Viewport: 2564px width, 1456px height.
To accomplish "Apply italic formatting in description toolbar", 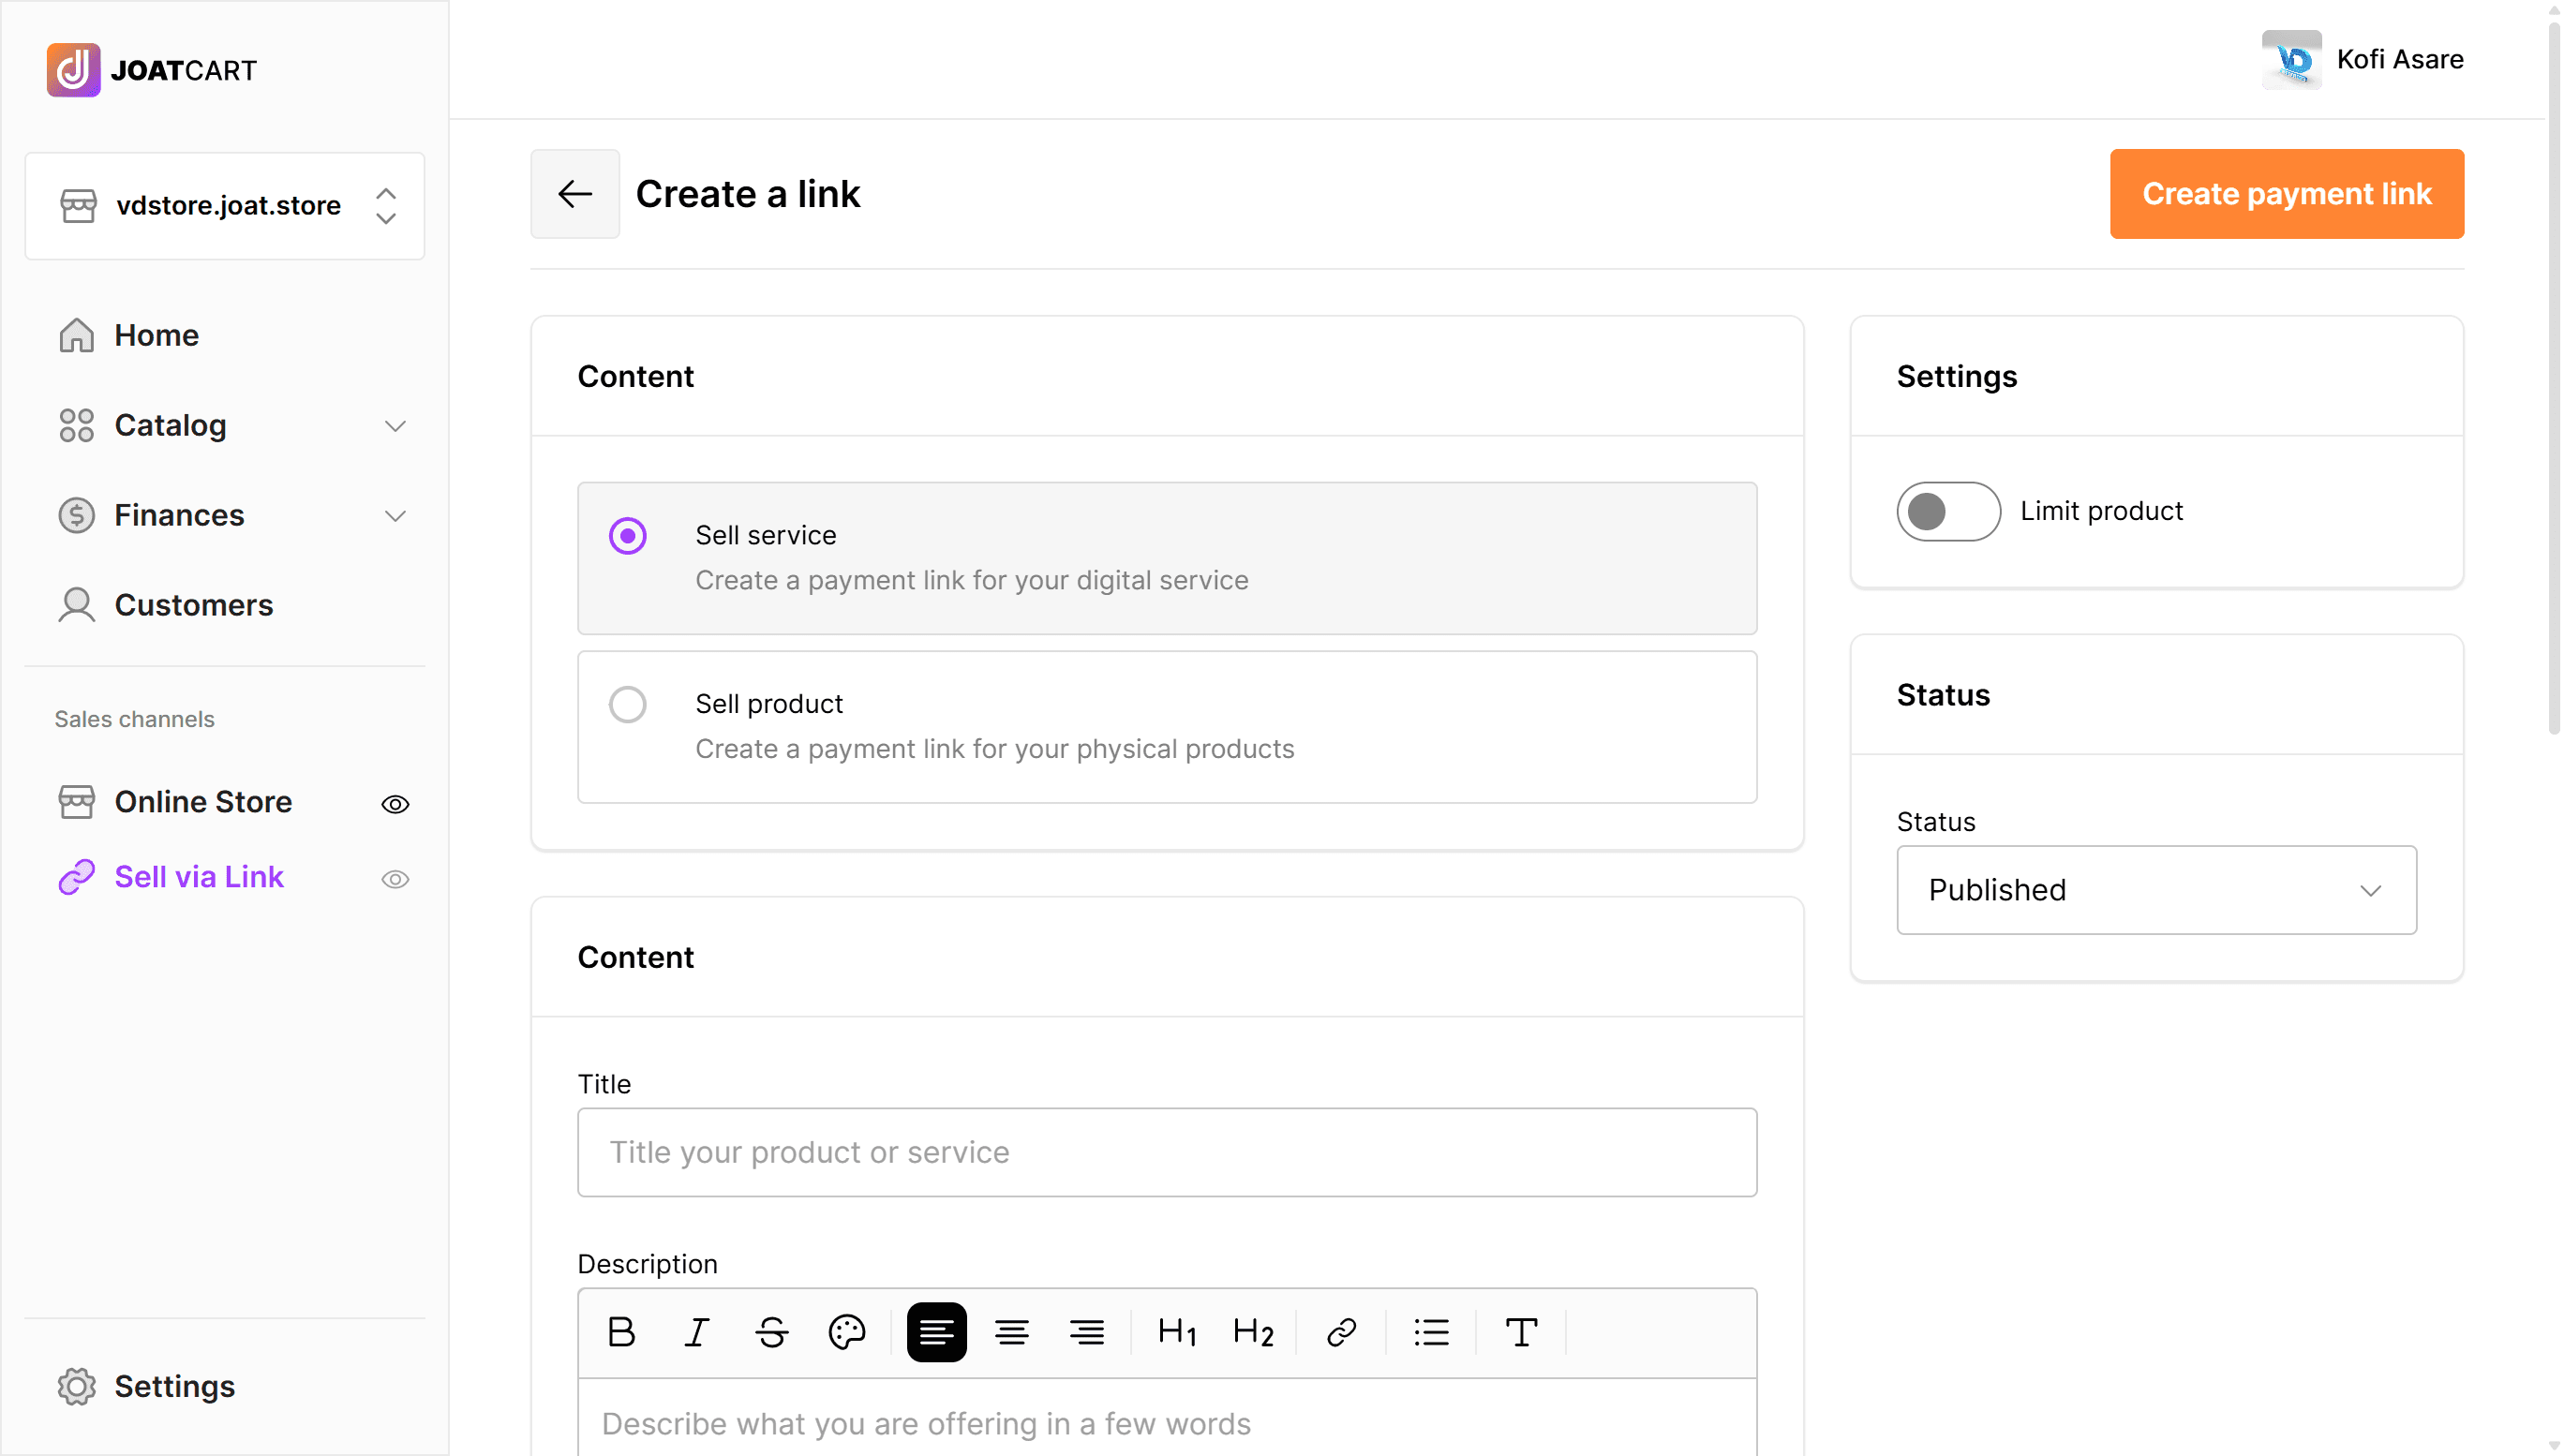I will coord(697,1332).
